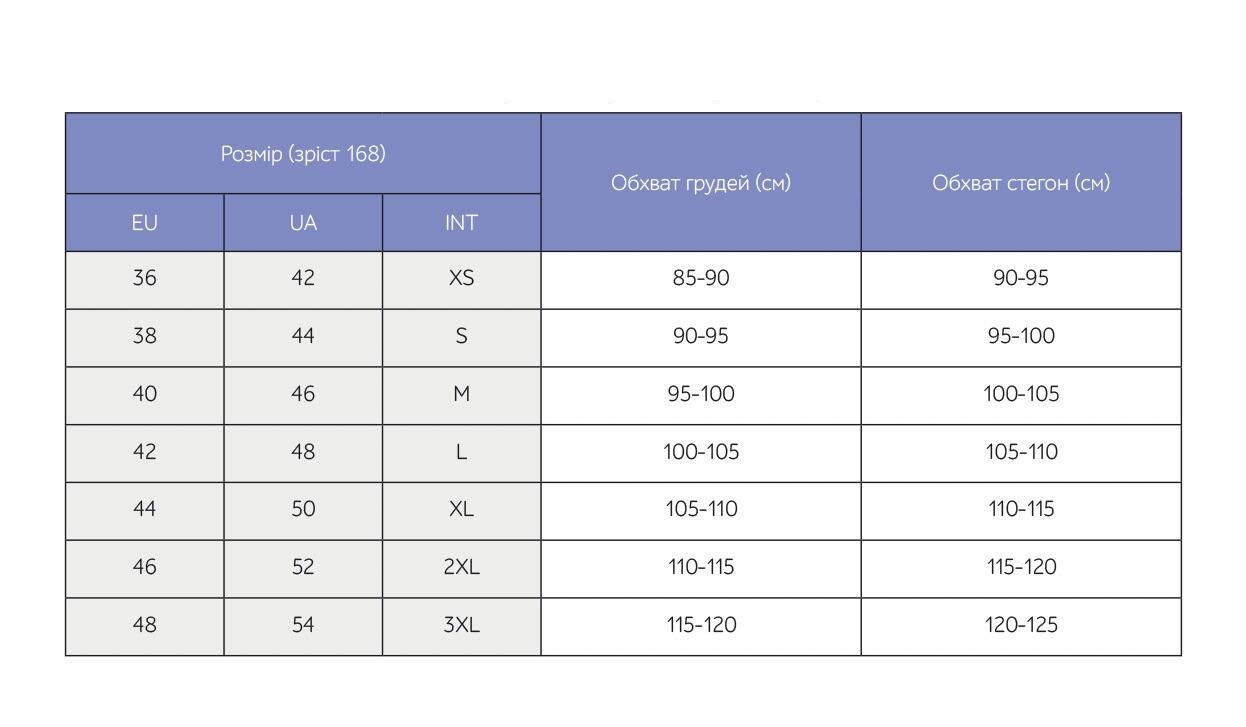
Task: Select the 3XL size cell
Action: tap(462, 627)
